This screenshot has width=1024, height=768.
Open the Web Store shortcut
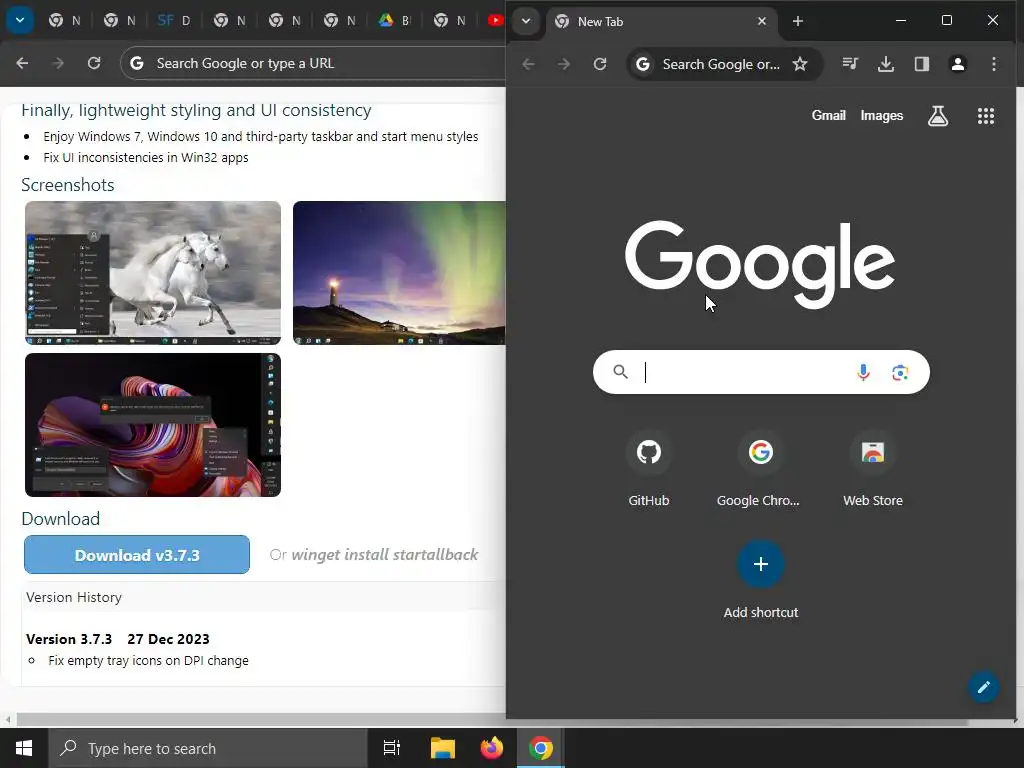pos(873,469)
